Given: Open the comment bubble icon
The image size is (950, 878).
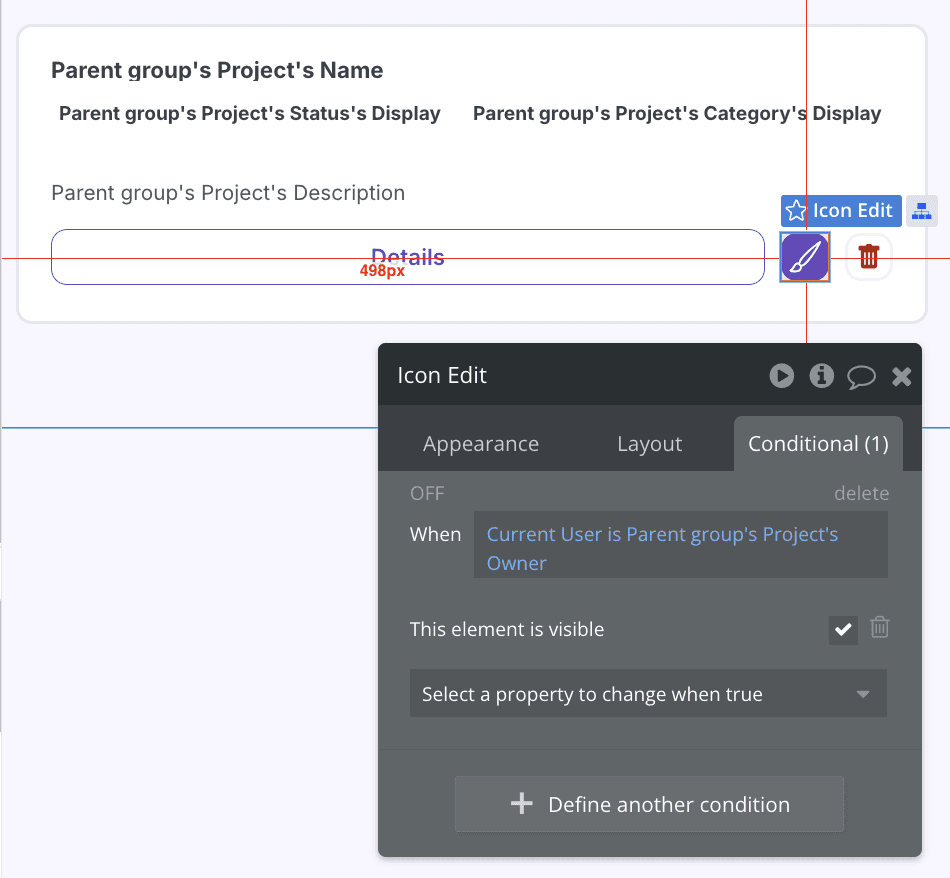Looking at the screenshot, I should tap(861, 376).
